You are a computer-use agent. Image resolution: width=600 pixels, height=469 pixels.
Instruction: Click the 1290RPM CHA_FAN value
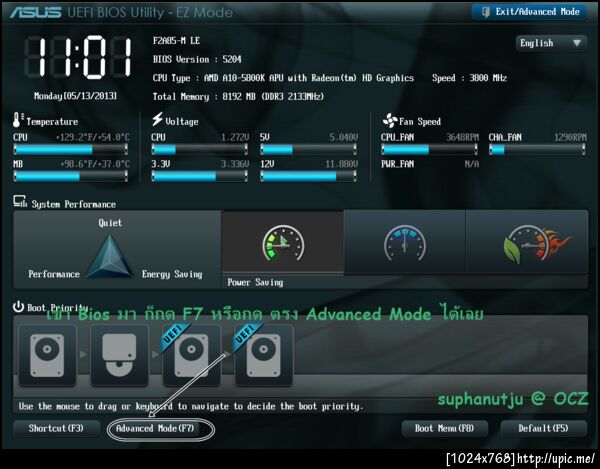point(570,137)
